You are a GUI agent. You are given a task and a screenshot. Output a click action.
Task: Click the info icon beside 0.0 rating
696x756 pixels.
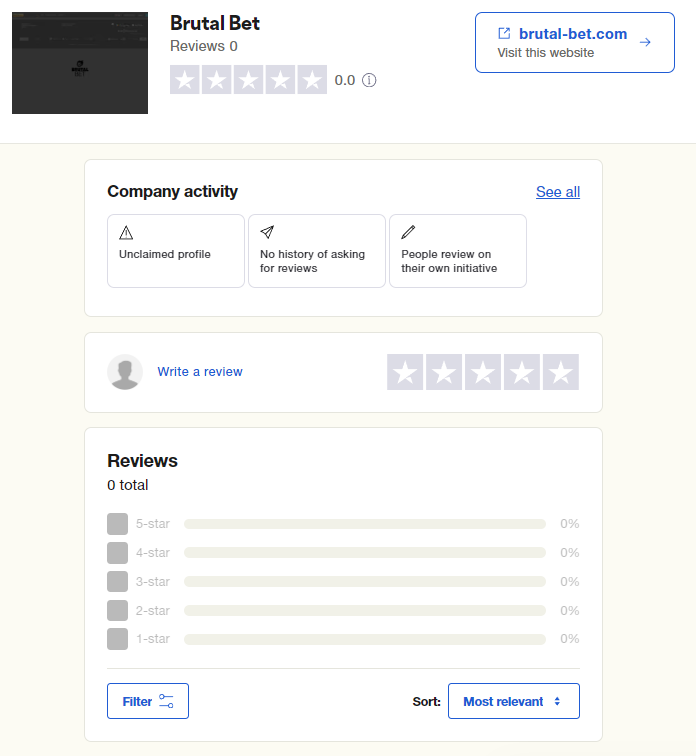[369, 80]
